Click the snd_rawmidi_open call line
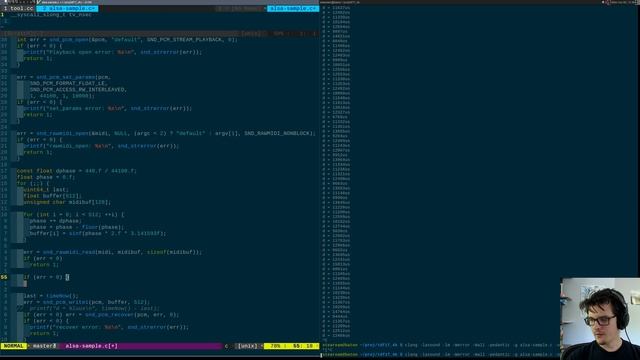The image size is (640, 360). tap(166, 133)
